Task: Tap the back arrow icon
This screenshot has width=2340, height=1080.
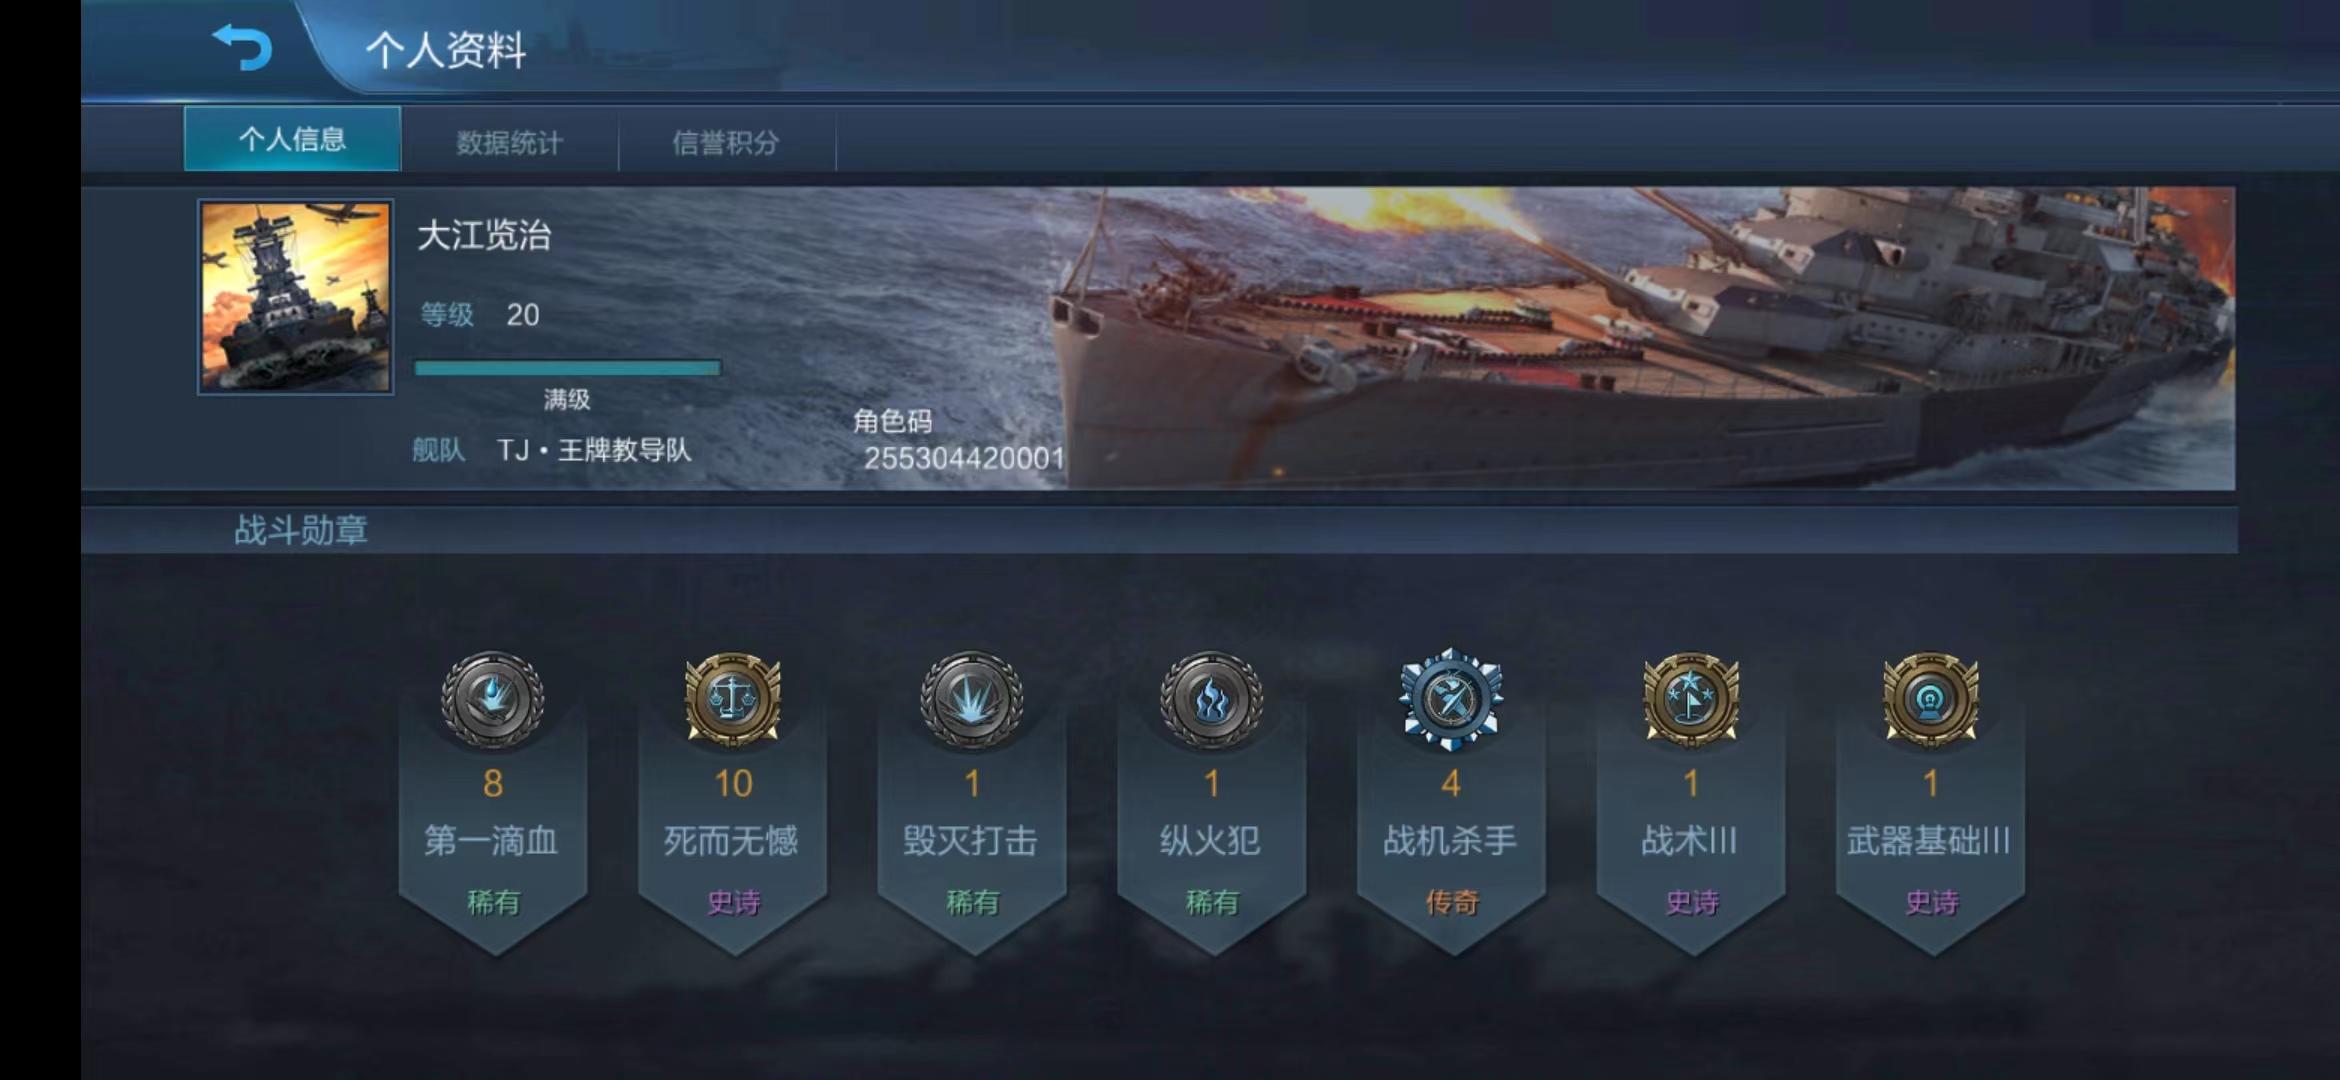Action: pos(242,47)
